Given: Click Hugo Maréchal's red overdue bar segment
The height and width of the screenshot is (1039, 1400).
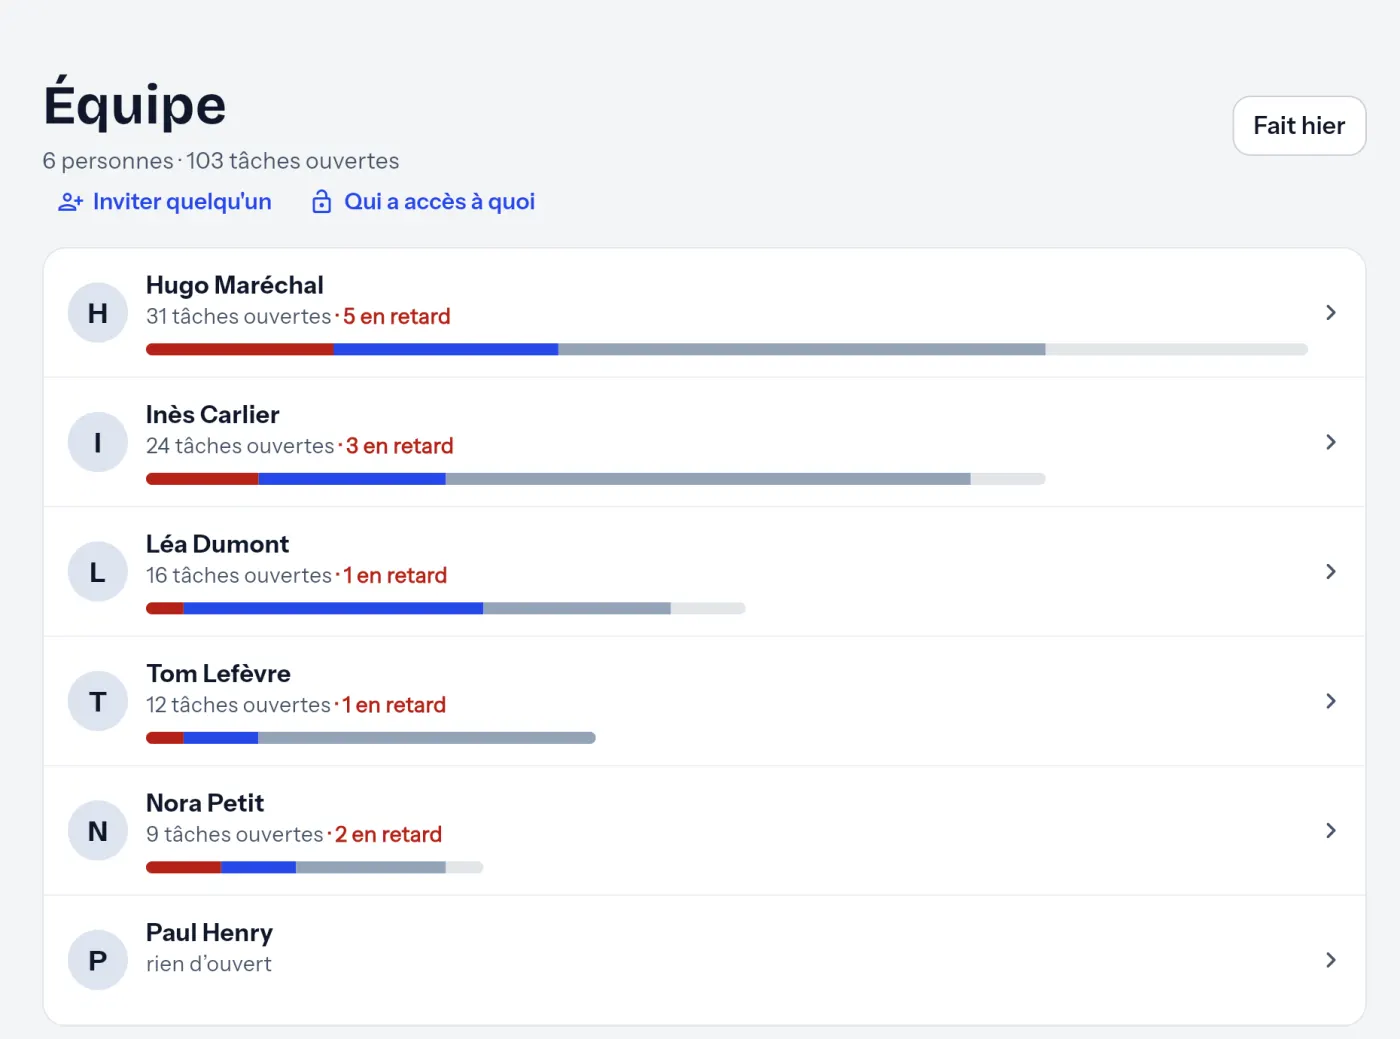Looking at the screenshot, I should [x=240, y=350].
